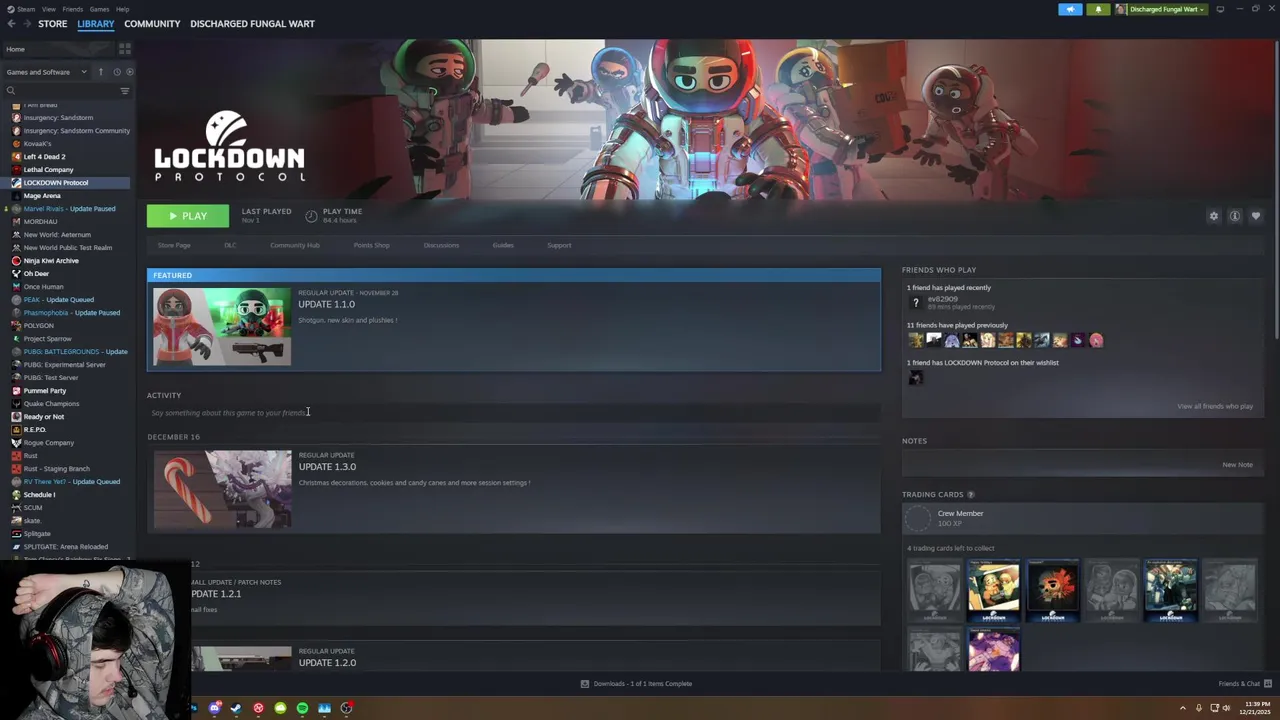The width and height of the screenshot is (1280, 720).
Task: Go to the COMMUNITY tab
Action: (x=152, y=24)
